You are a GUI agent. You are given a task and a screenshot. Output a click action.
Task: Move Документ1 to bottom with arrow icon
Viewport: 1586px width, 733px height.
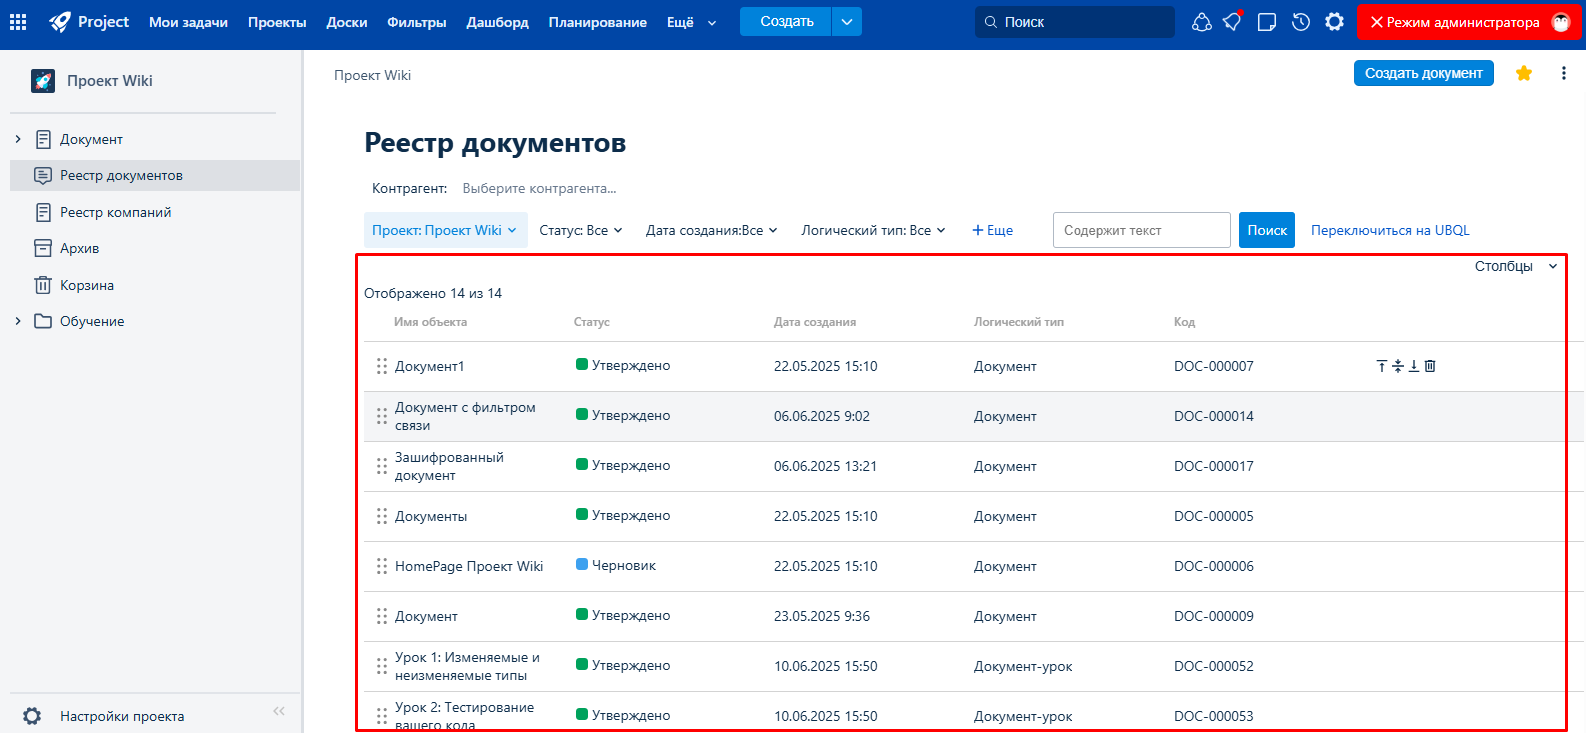(x=1414, y=366)
